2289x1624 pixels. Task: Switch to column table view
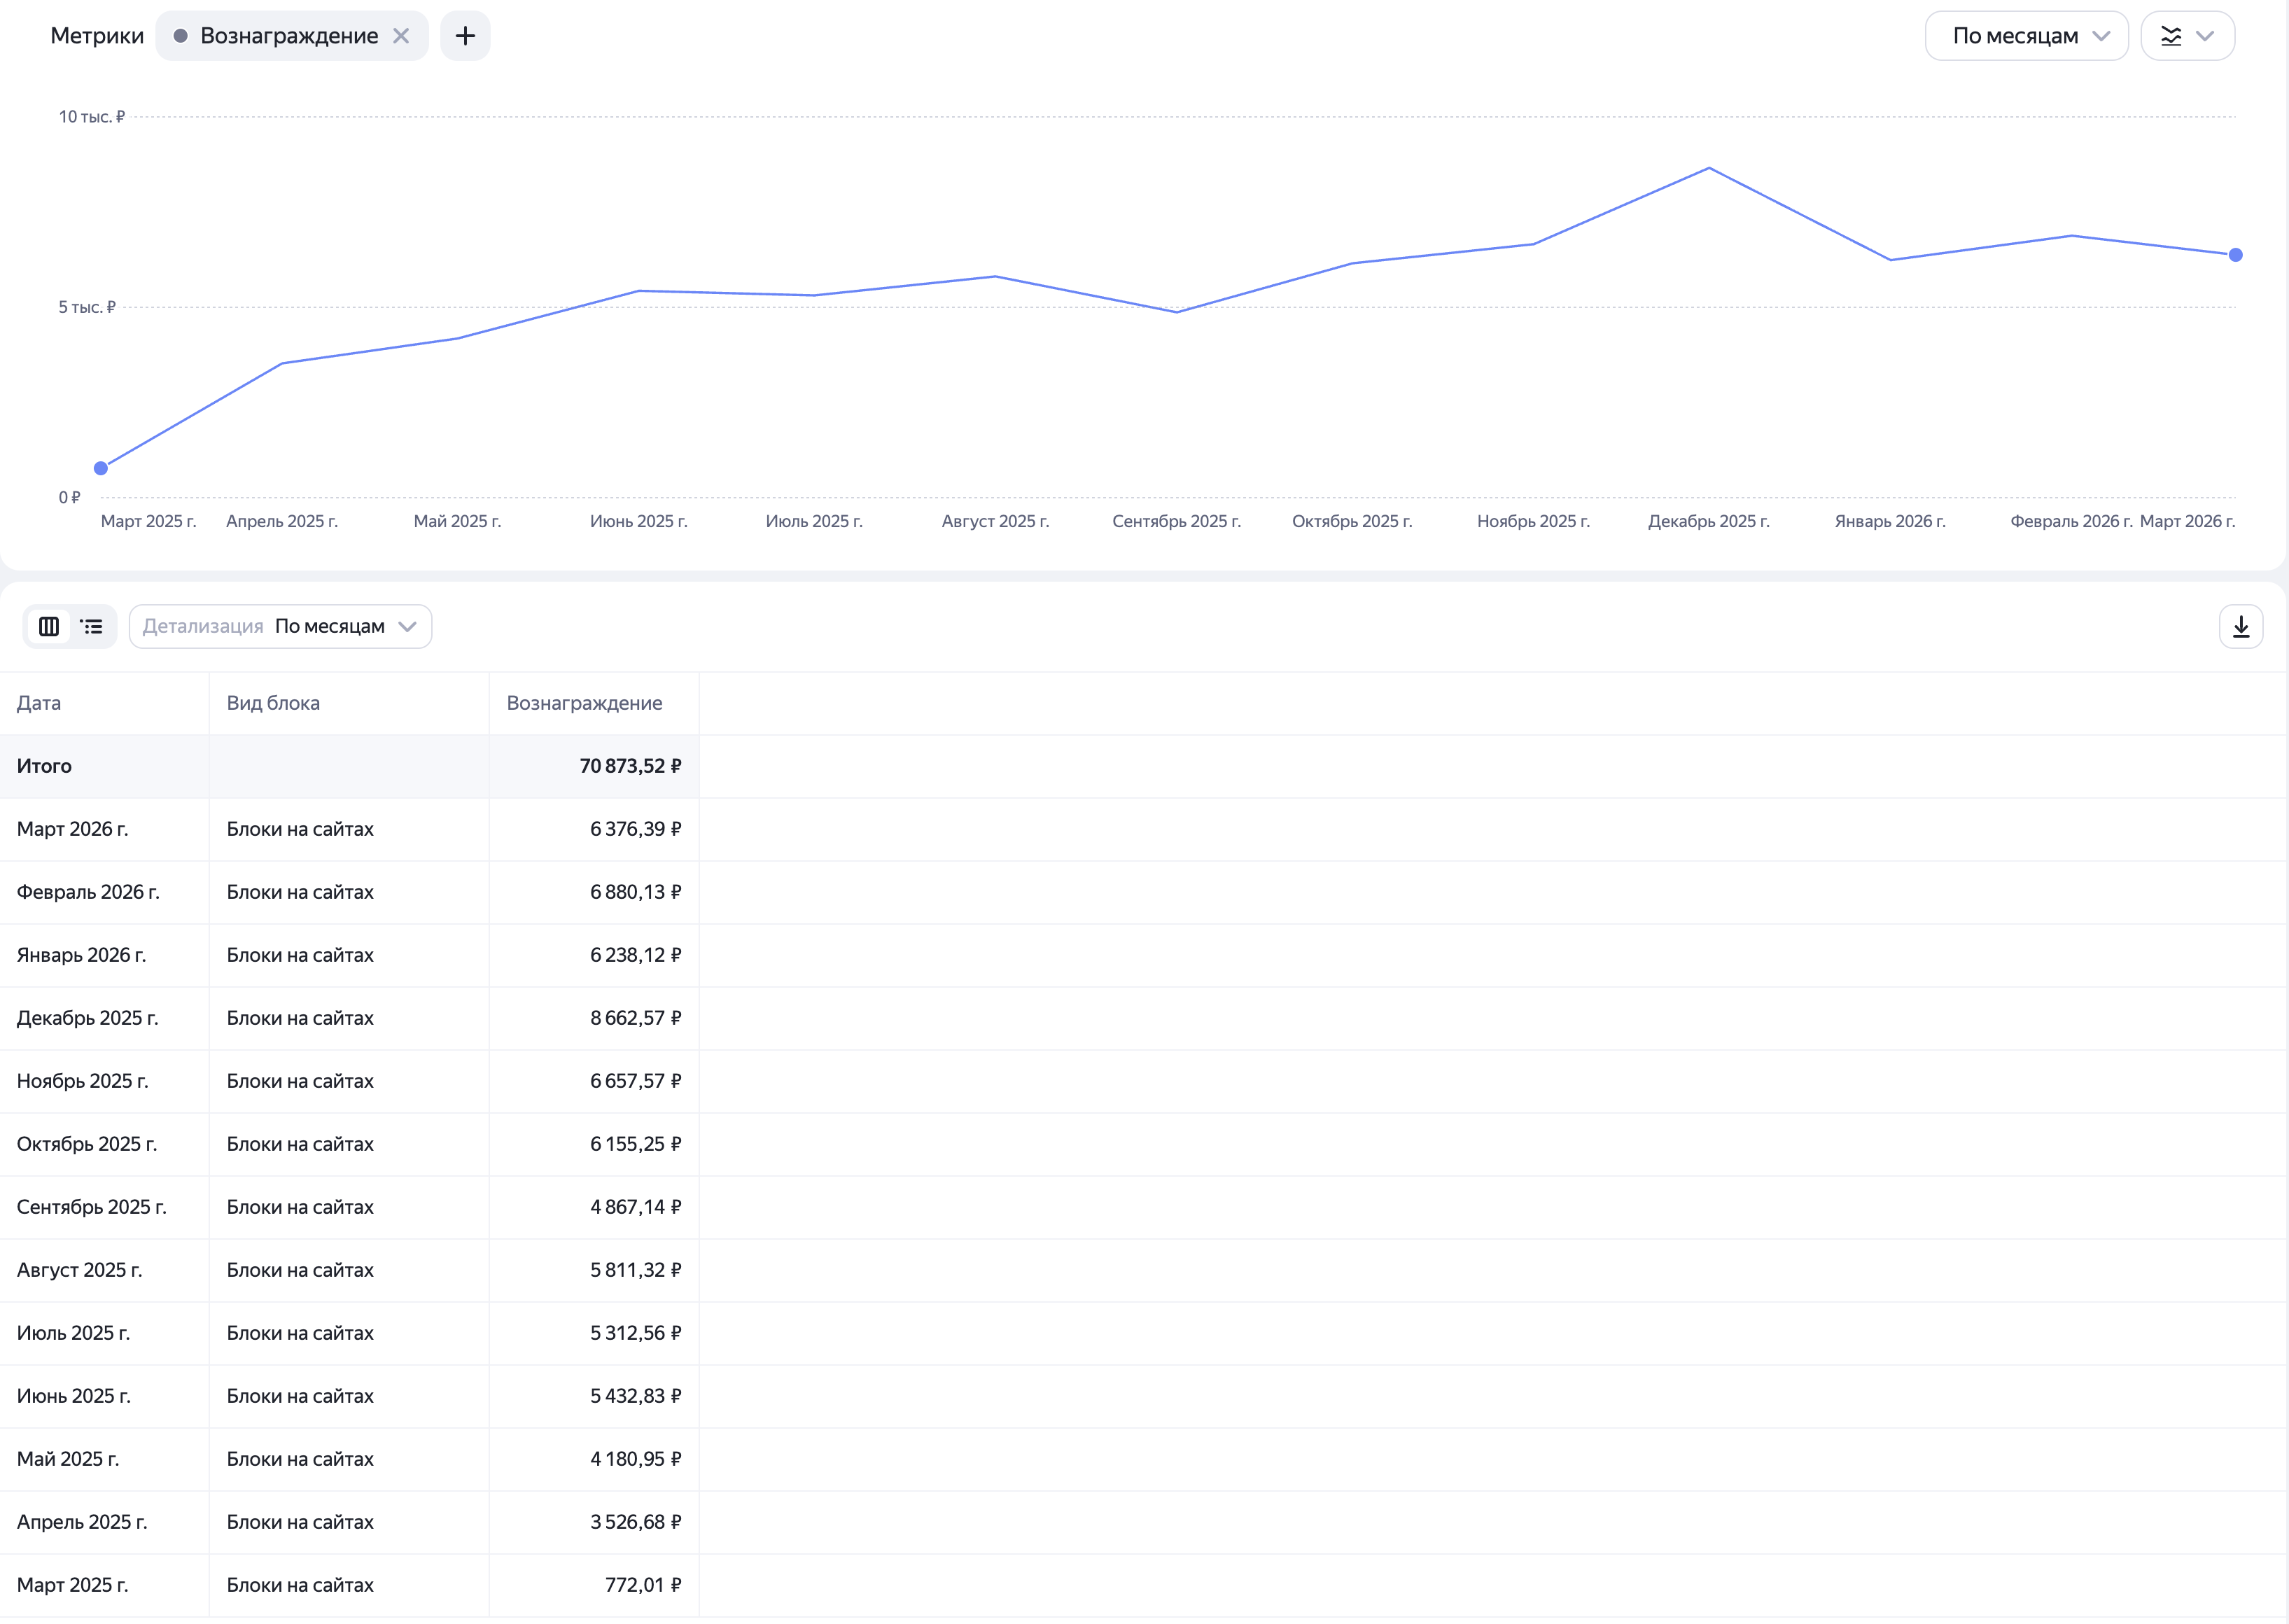pyautogui.click(x=49, y=626)
